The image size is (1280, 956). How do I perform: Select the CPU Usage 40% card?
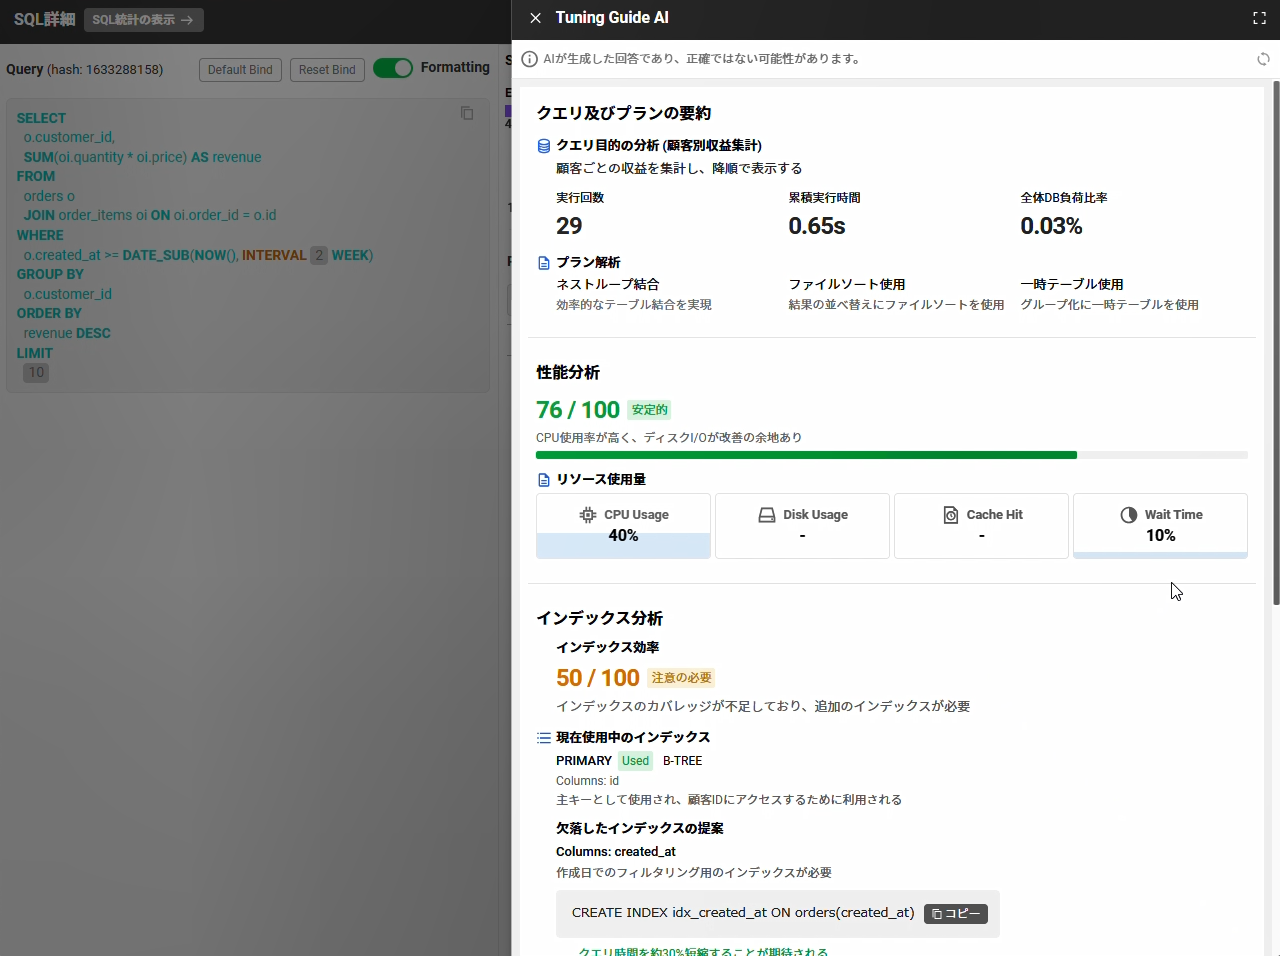pyautogui.click(x=623, y=526)
